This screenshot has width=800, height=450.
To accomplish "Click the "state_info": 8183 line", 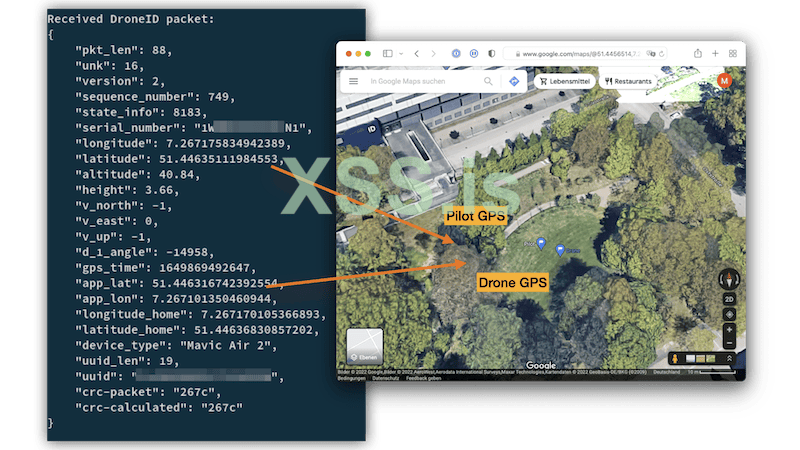I will pyautogui.click(x=141, y=112).
